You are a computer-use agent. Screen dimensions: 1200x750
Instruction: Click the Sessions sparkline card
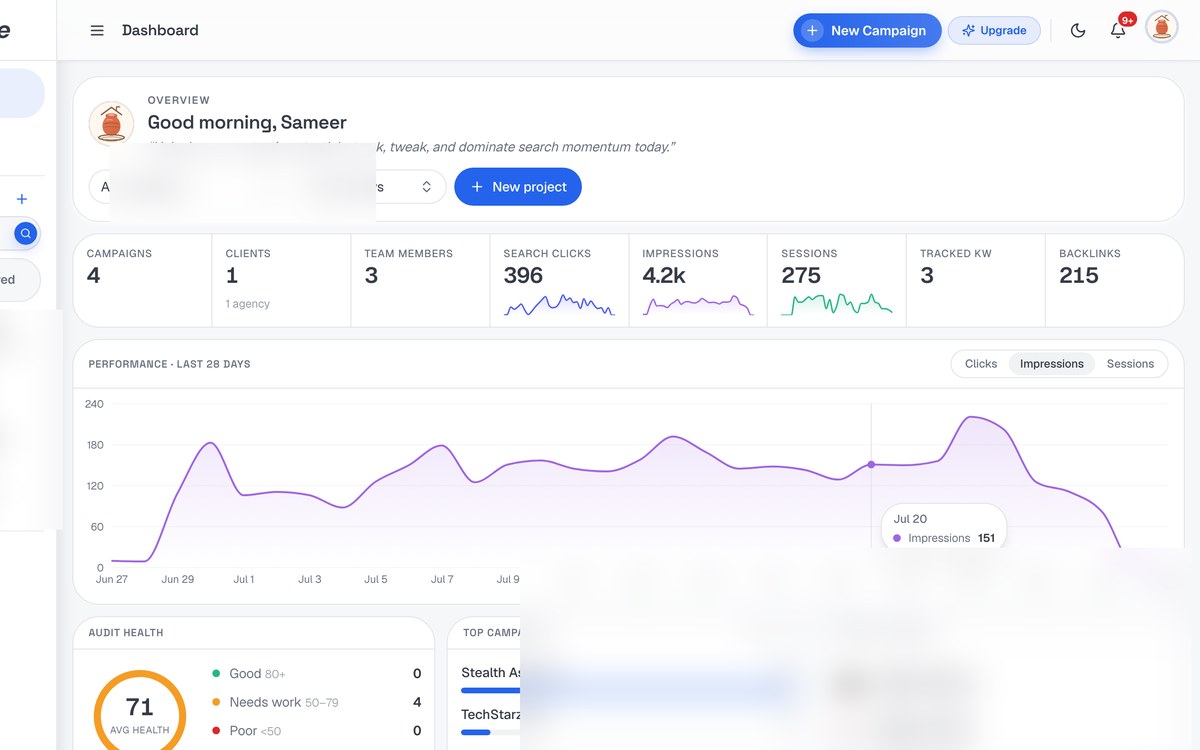(837, 281)
